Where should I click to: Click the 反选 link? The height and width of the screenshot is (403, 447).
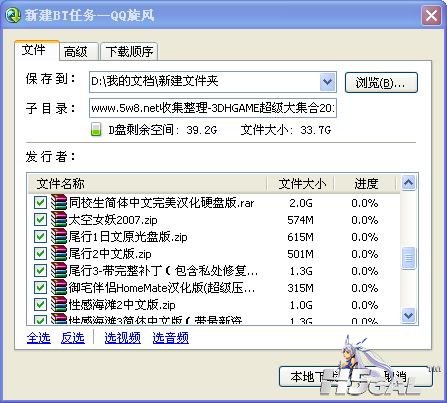73,338
